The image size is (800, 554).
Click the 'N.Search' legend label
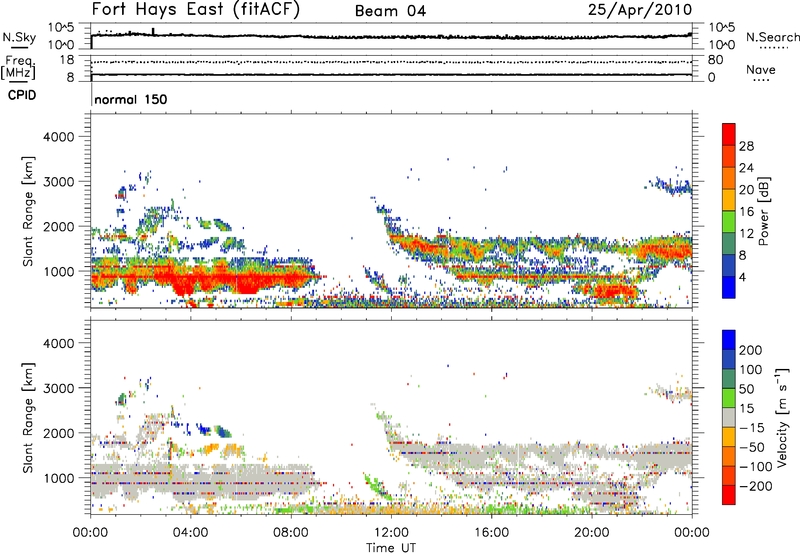coord(773,37)
